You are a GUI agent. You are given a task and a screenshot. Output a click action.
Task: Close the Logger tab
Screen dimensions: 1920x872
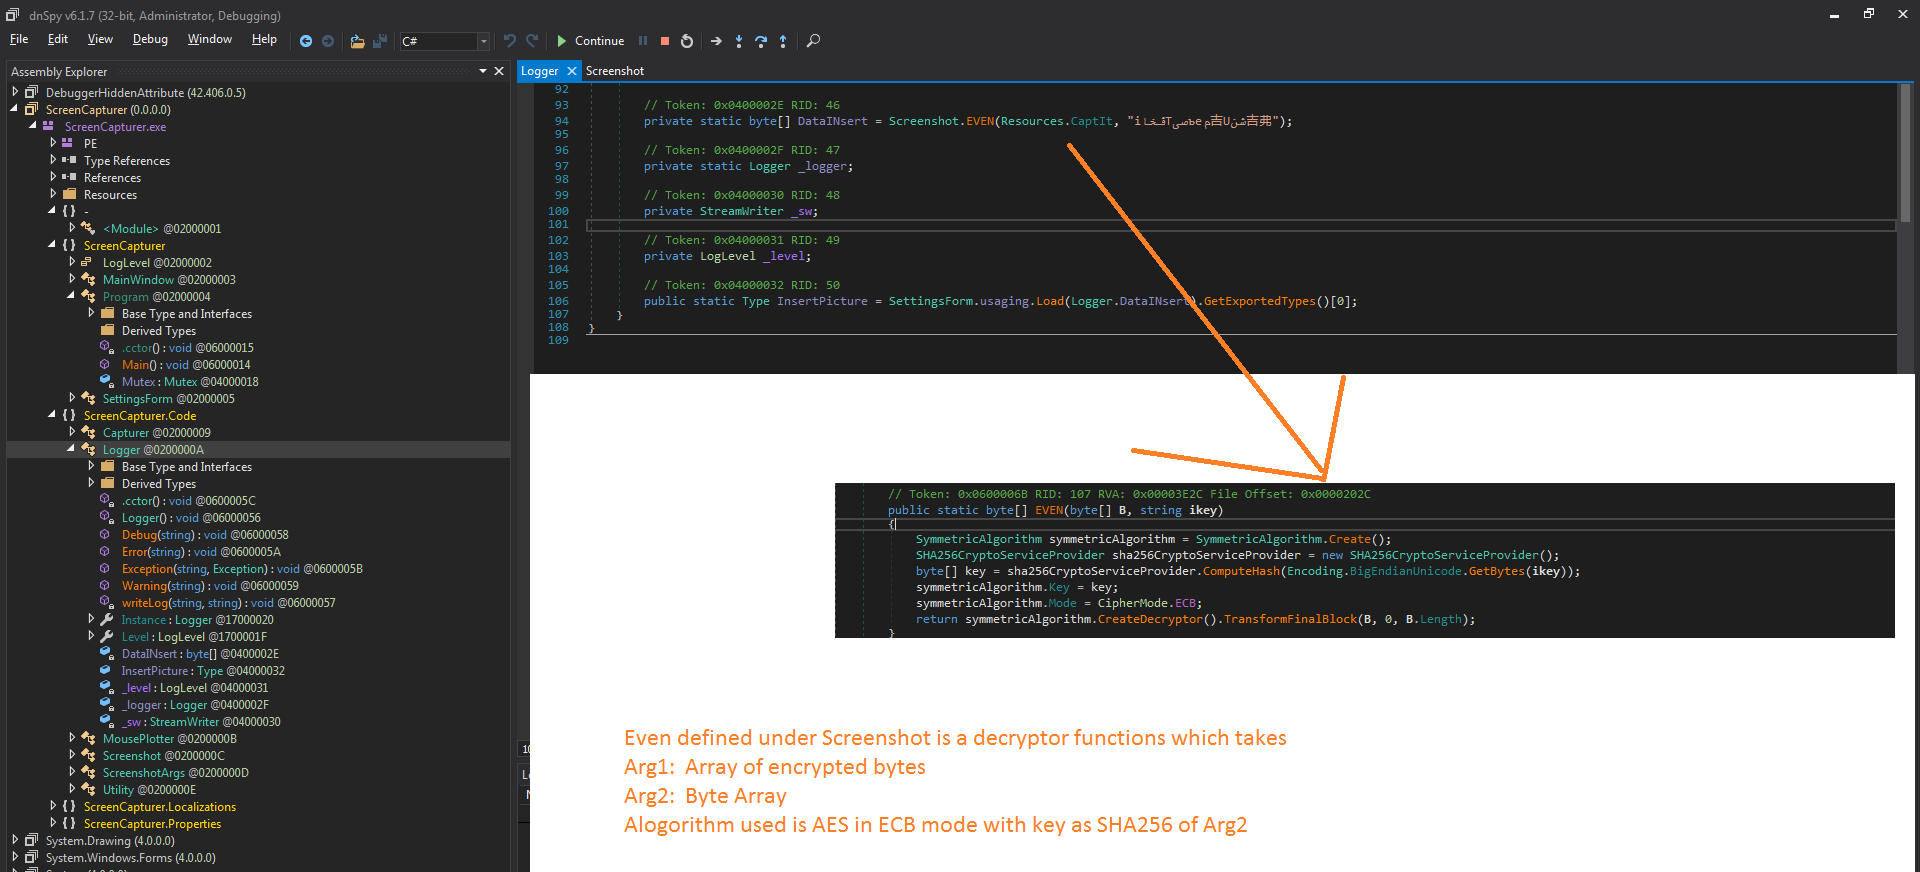coord(572,71)
